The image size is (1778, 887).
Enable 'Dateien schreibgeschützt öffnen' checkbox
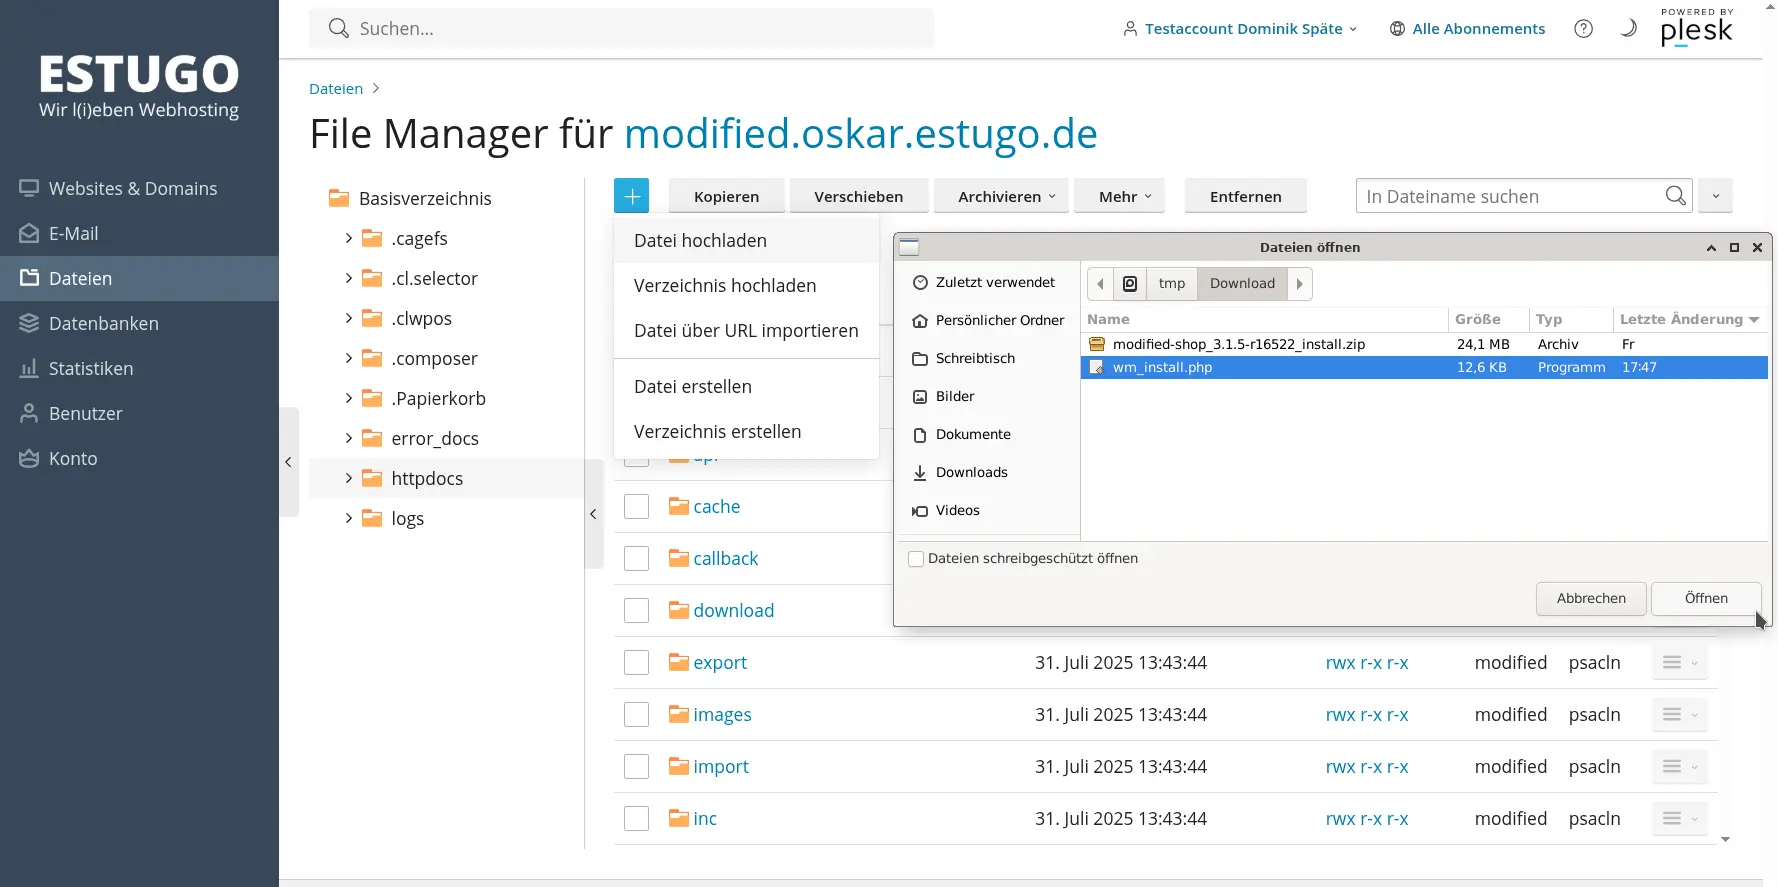tap(916, 559)
